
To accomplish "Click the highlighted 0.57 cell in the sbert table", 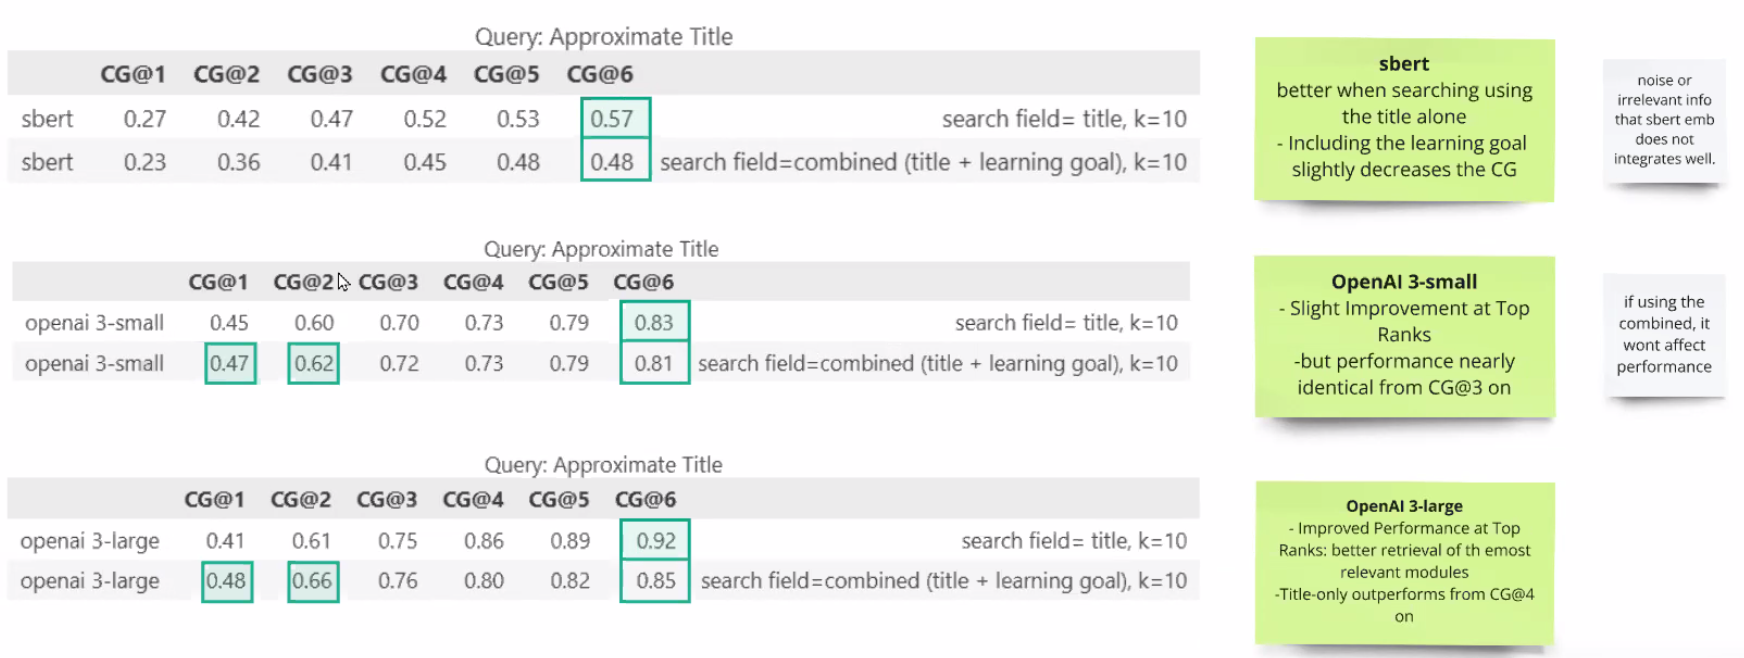I will tap(612, 119).
